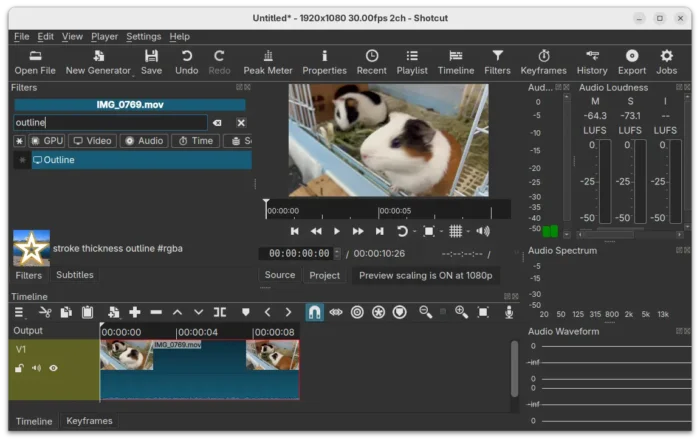Viewport: 700px width, 441px height.
Task: Split clip at playhead in timeline
Action: tap(219, 312)
